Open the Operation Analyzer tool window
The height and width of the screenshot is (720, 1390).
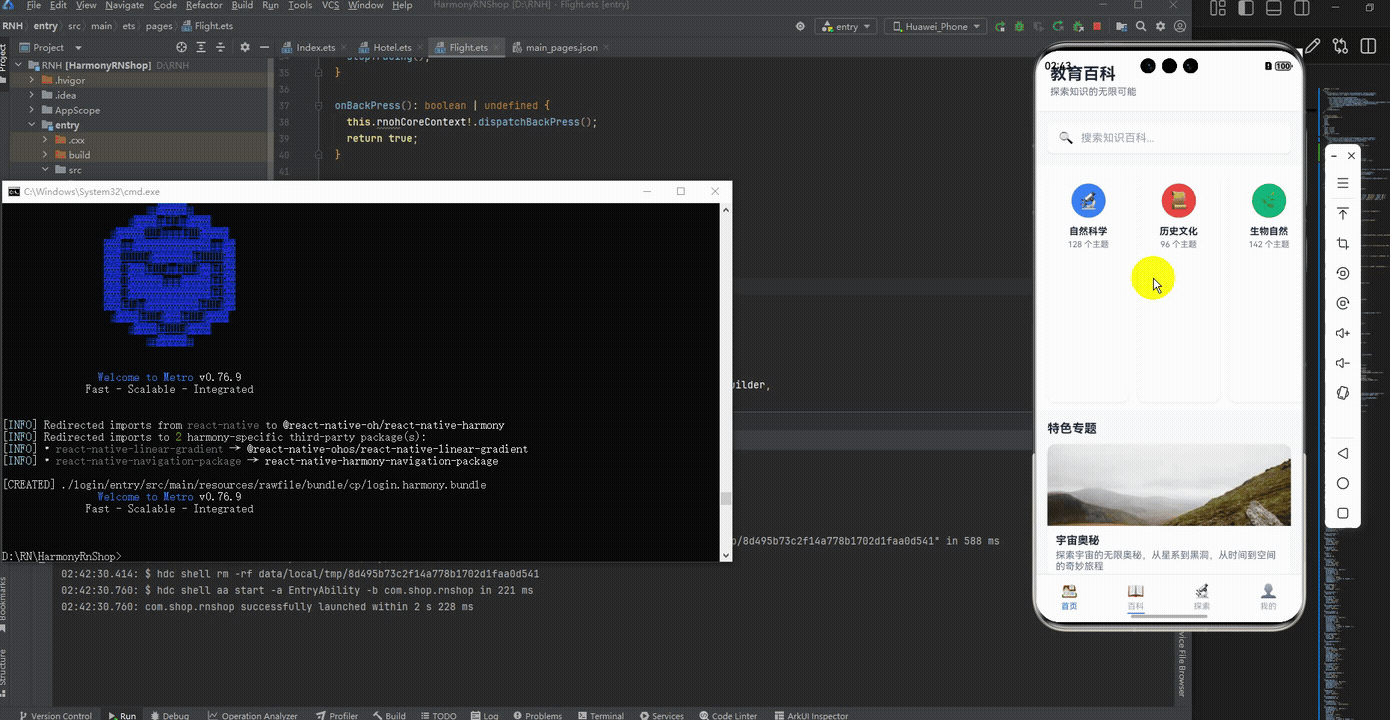click(x=253, y=715)
